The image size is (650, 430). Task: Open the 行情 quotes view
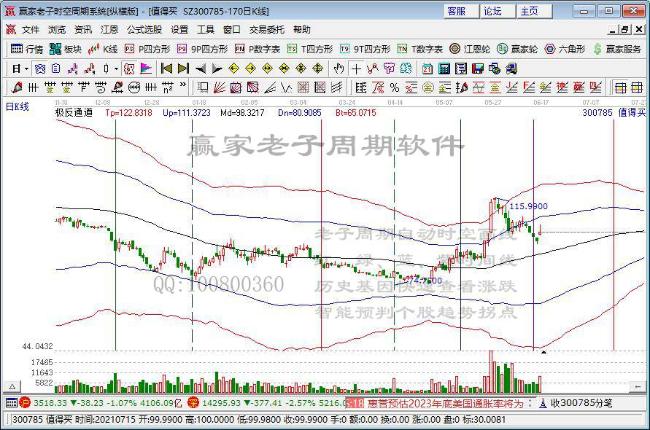coord(27,49)
